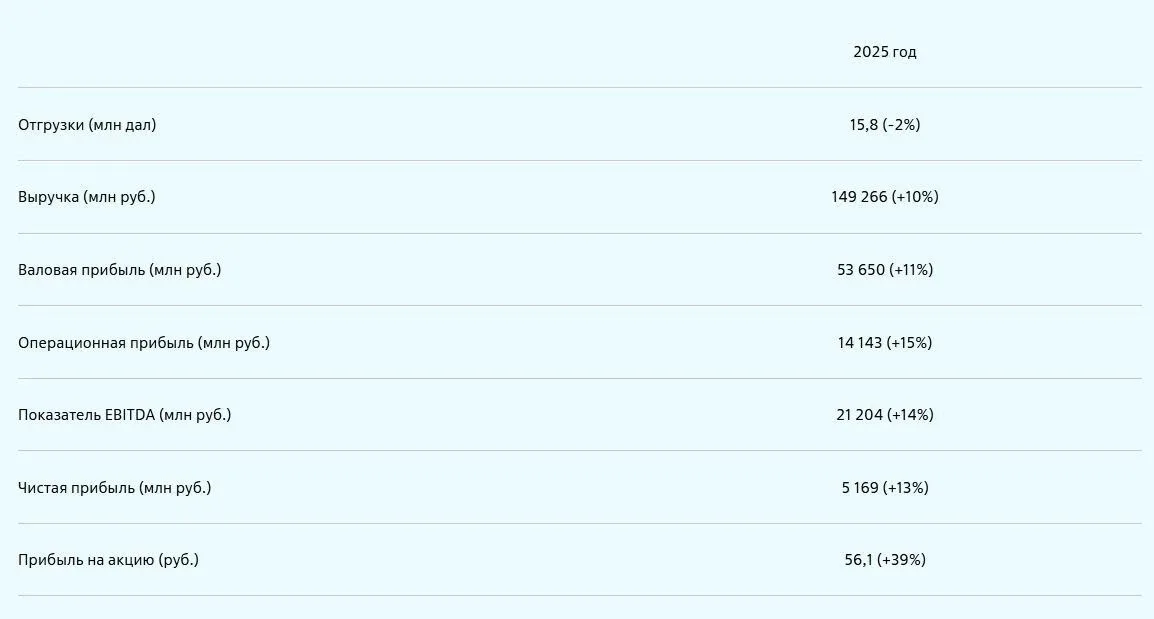Select the "Отгрузки (млн дал)" row label
The height and width of the screenshot is (619, 1154).
87,125
